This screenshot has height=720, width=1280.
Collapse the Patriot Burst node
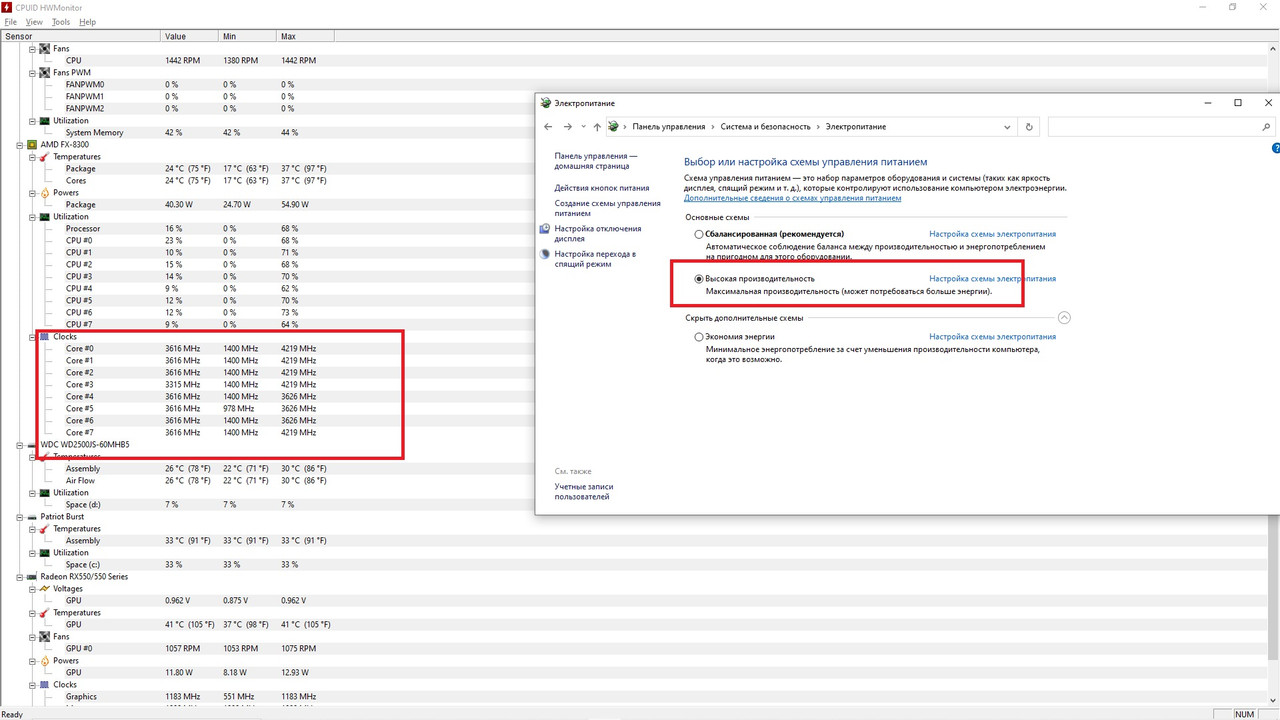(x=20, y=516)
